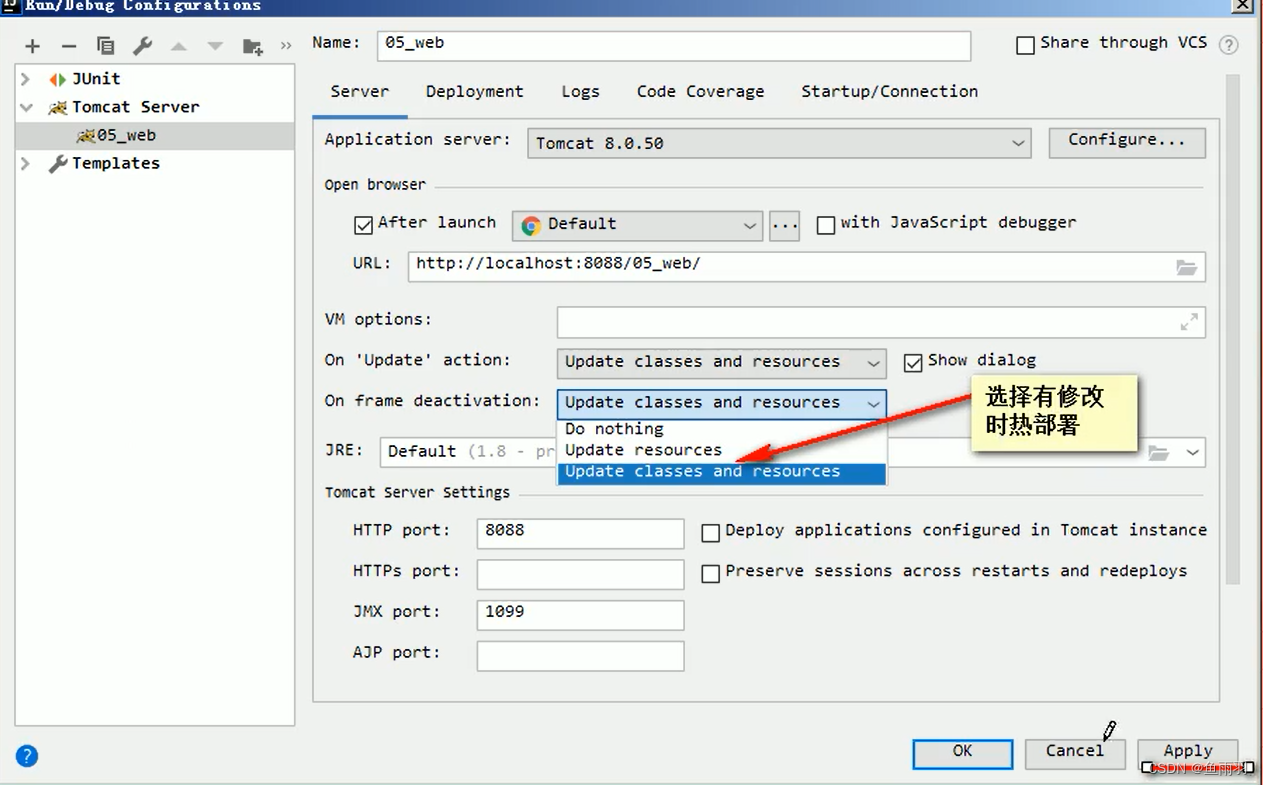This screenshot has width=1263, height=785.
Task: Switch to Code Coverage tab
Action: (700, 92)
